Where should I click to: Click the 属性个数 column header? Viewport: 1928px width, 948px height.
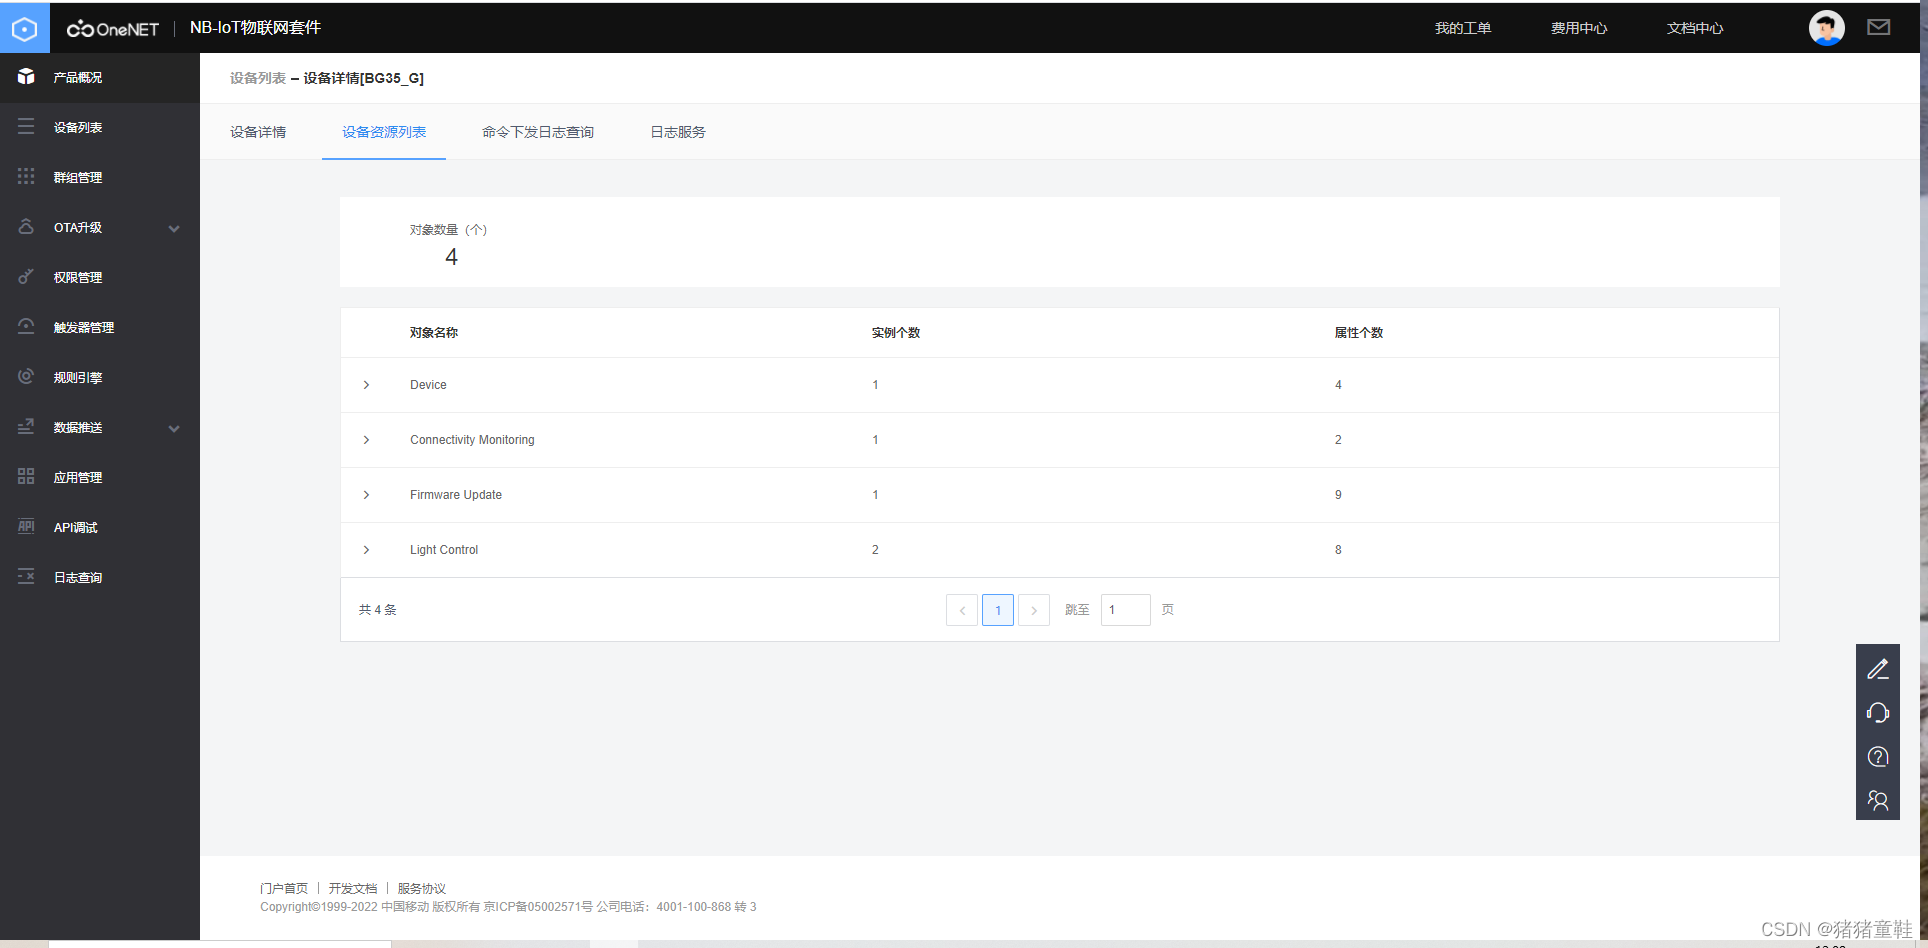click(x=1359, y=333)
